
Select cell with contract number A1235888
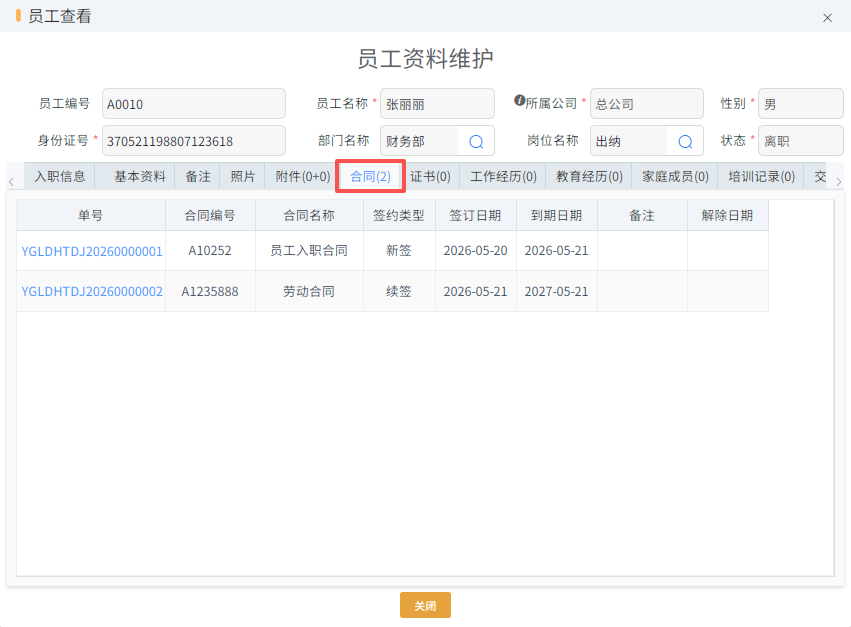[210, 292]
